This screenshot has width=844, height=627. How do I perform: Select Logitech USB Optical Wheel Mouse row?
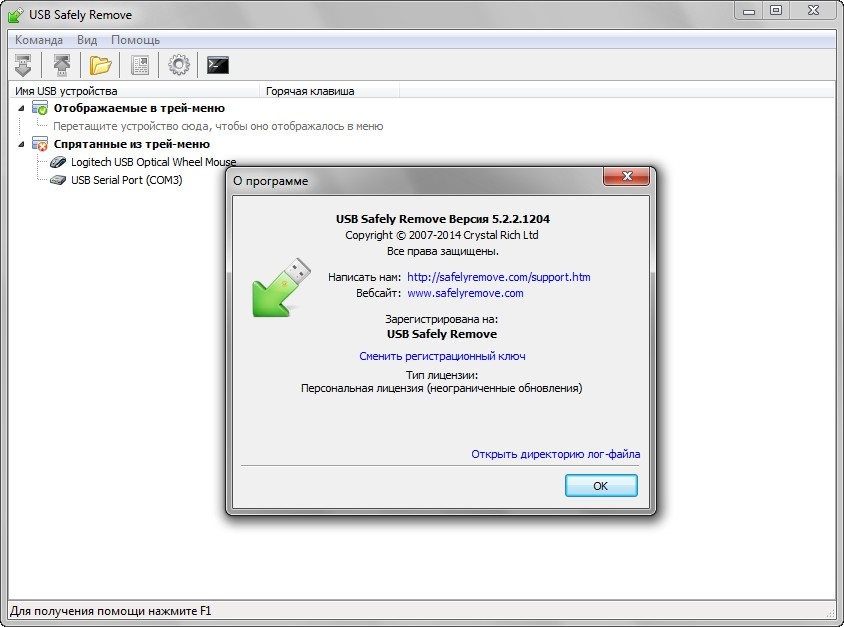(153, 162)
